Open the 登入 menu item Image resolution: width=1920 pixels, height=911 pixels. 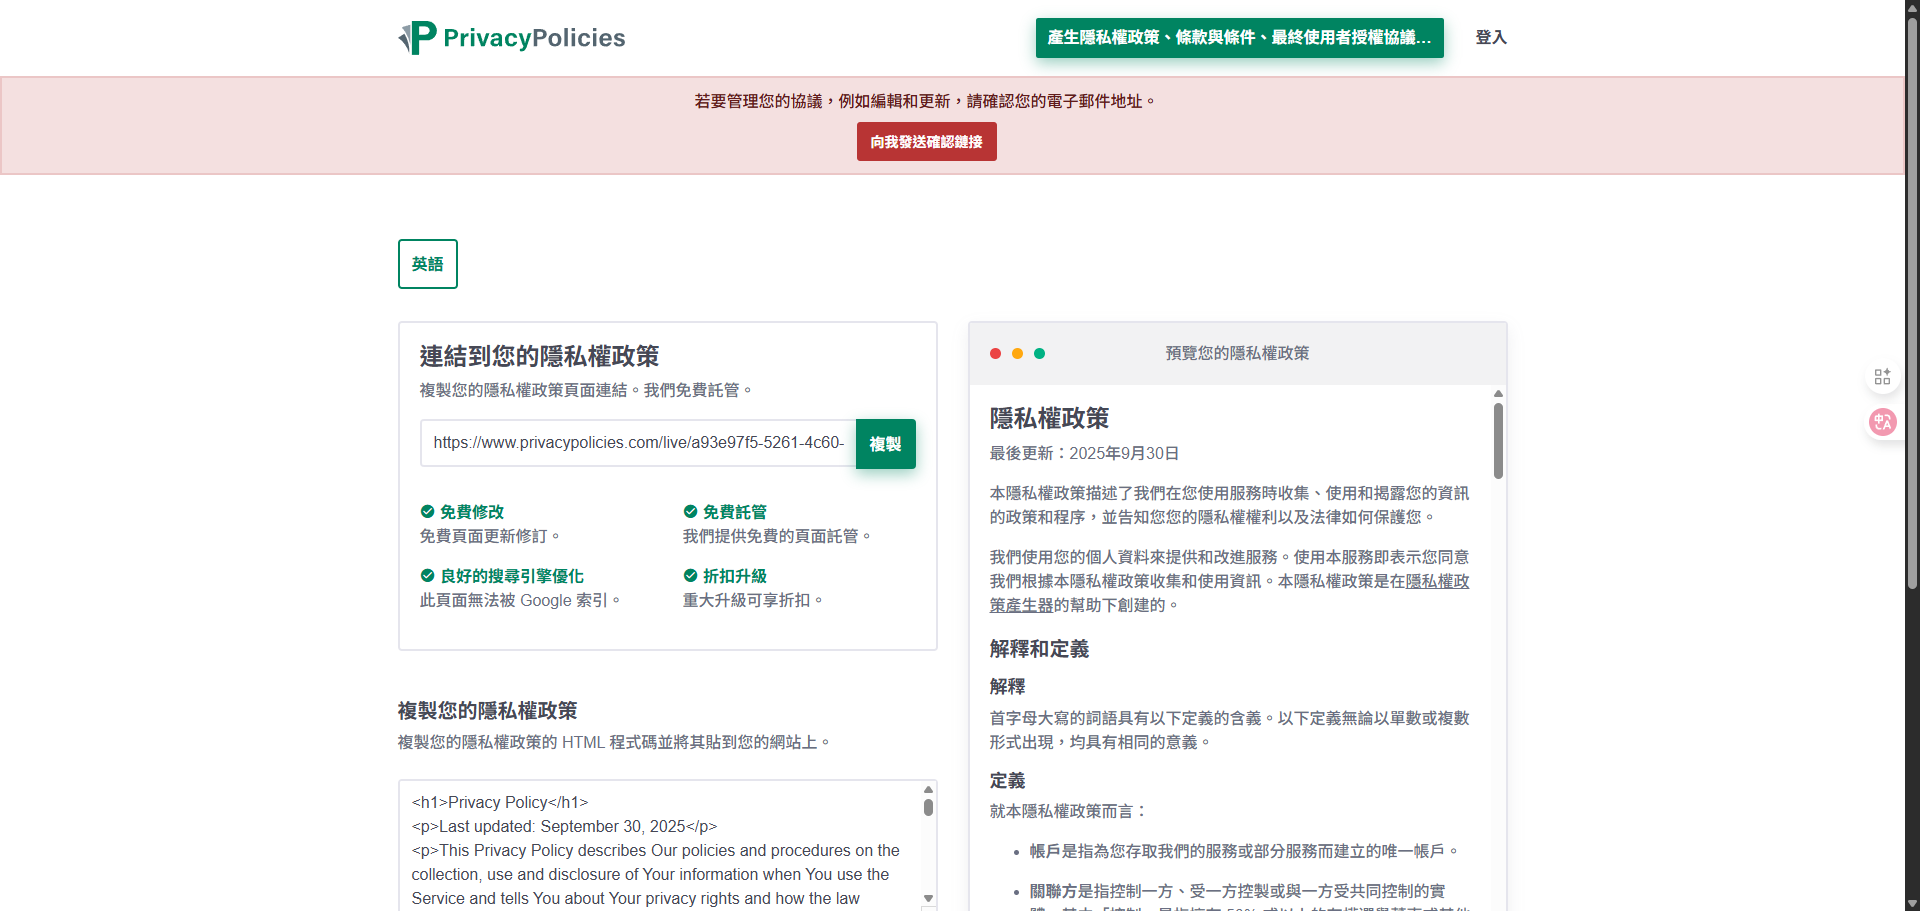pos(1491,37)
